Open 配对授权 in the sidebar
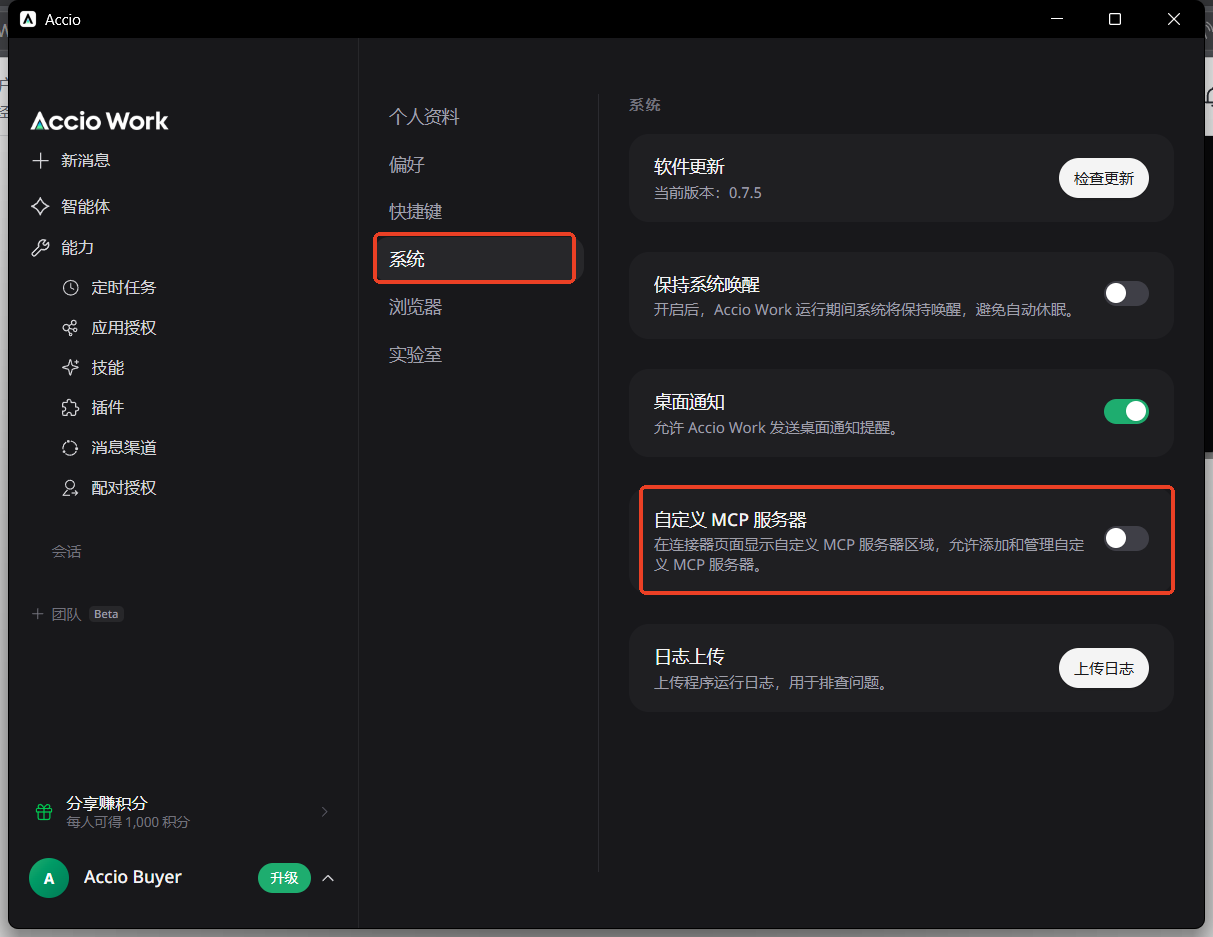1213x937 pixels. (x=124, y=488)
